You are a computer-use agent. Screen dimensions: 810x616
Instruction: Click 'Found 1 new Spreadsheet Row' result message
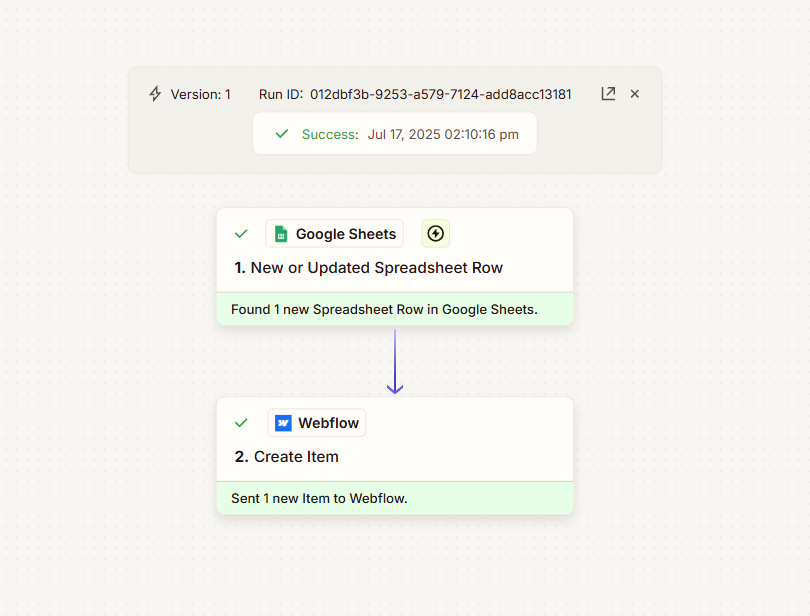pos(395,309)
